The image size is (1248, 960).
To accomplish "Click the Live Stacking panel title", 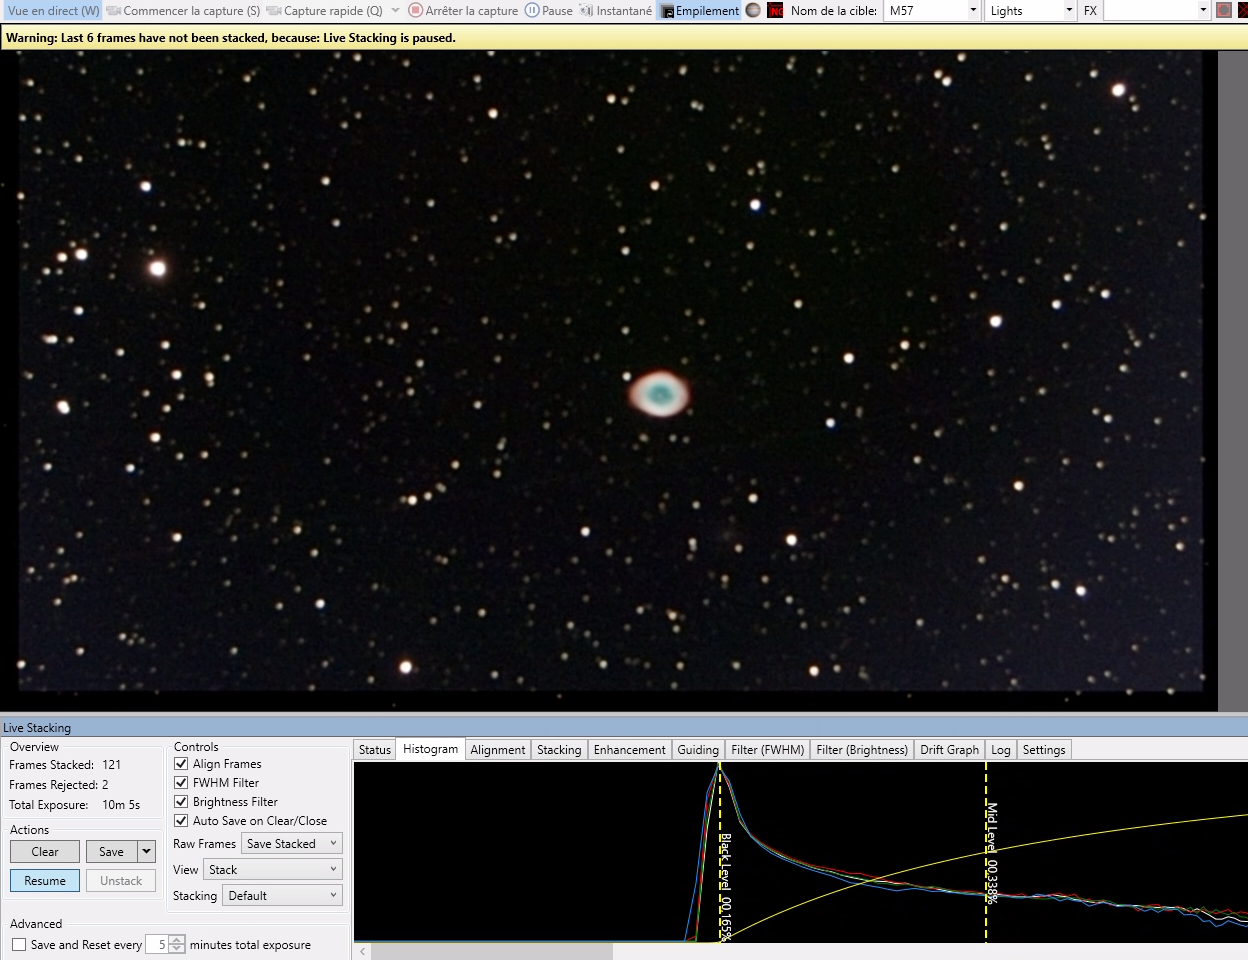I will point(37,728).
